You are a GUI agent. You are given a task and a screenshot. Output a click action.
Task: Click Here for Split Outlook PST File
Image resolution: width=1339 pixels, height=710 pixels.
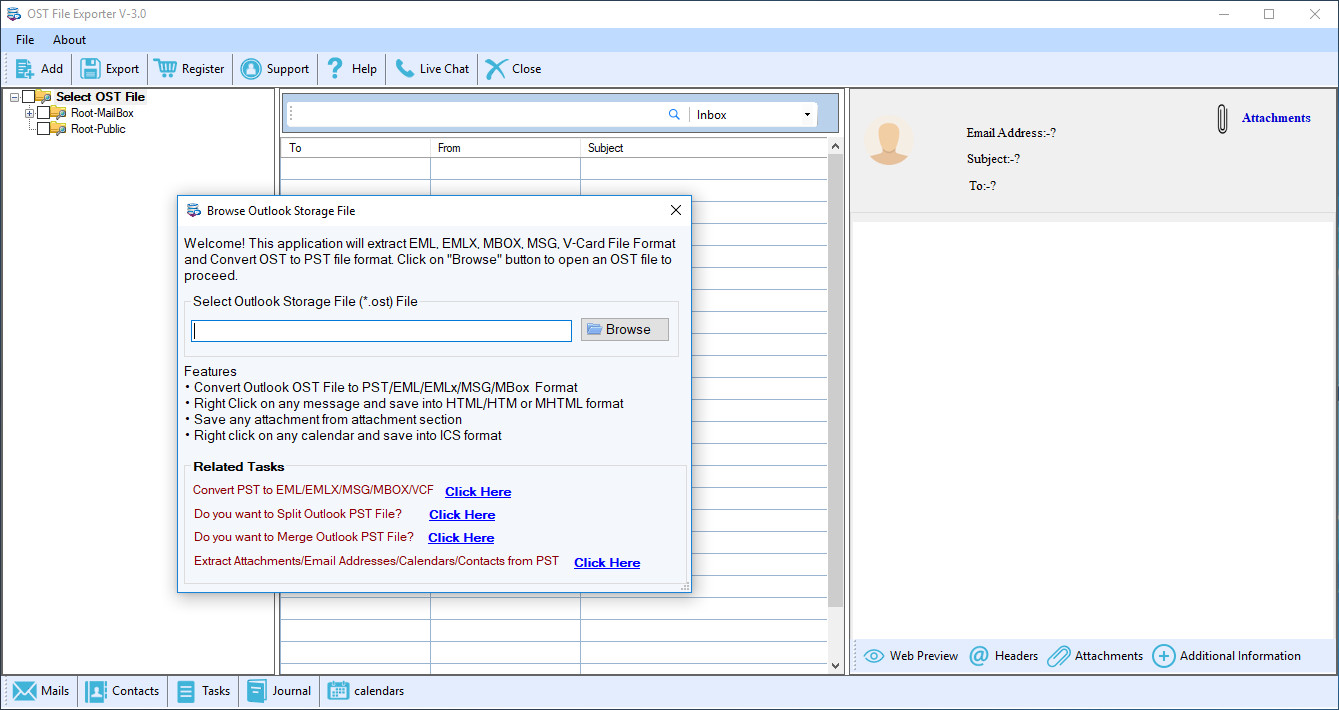pyautogui.click(x=462, y=515)
